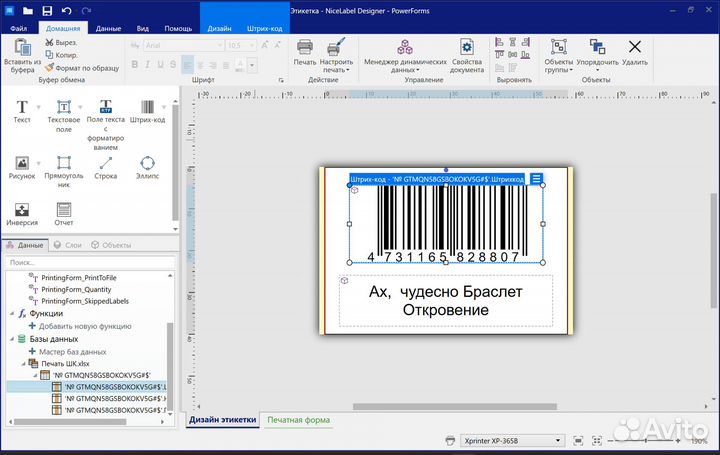720x455 pixels.
Task: Open the Файл tab
Action: pos(19,28)
